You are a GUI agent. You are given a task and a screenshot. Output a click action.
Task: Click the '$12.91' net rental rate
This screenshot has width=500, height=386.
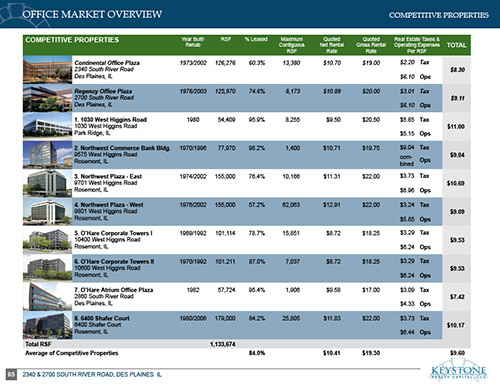332,204
